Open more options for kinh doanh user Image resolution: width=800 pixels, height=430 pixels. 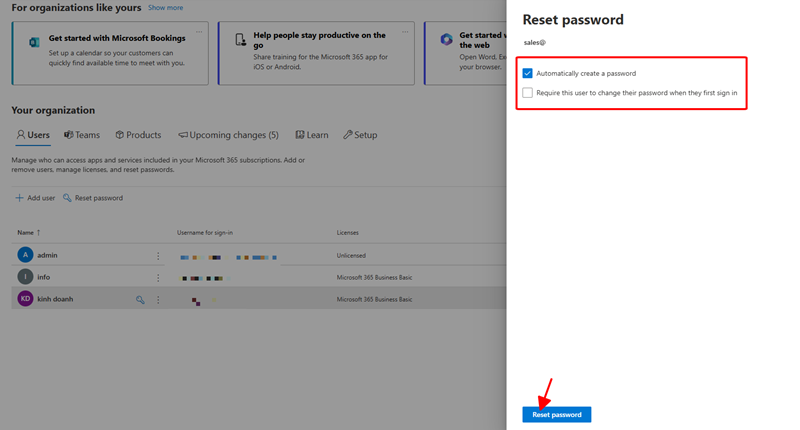coord(158,299)
